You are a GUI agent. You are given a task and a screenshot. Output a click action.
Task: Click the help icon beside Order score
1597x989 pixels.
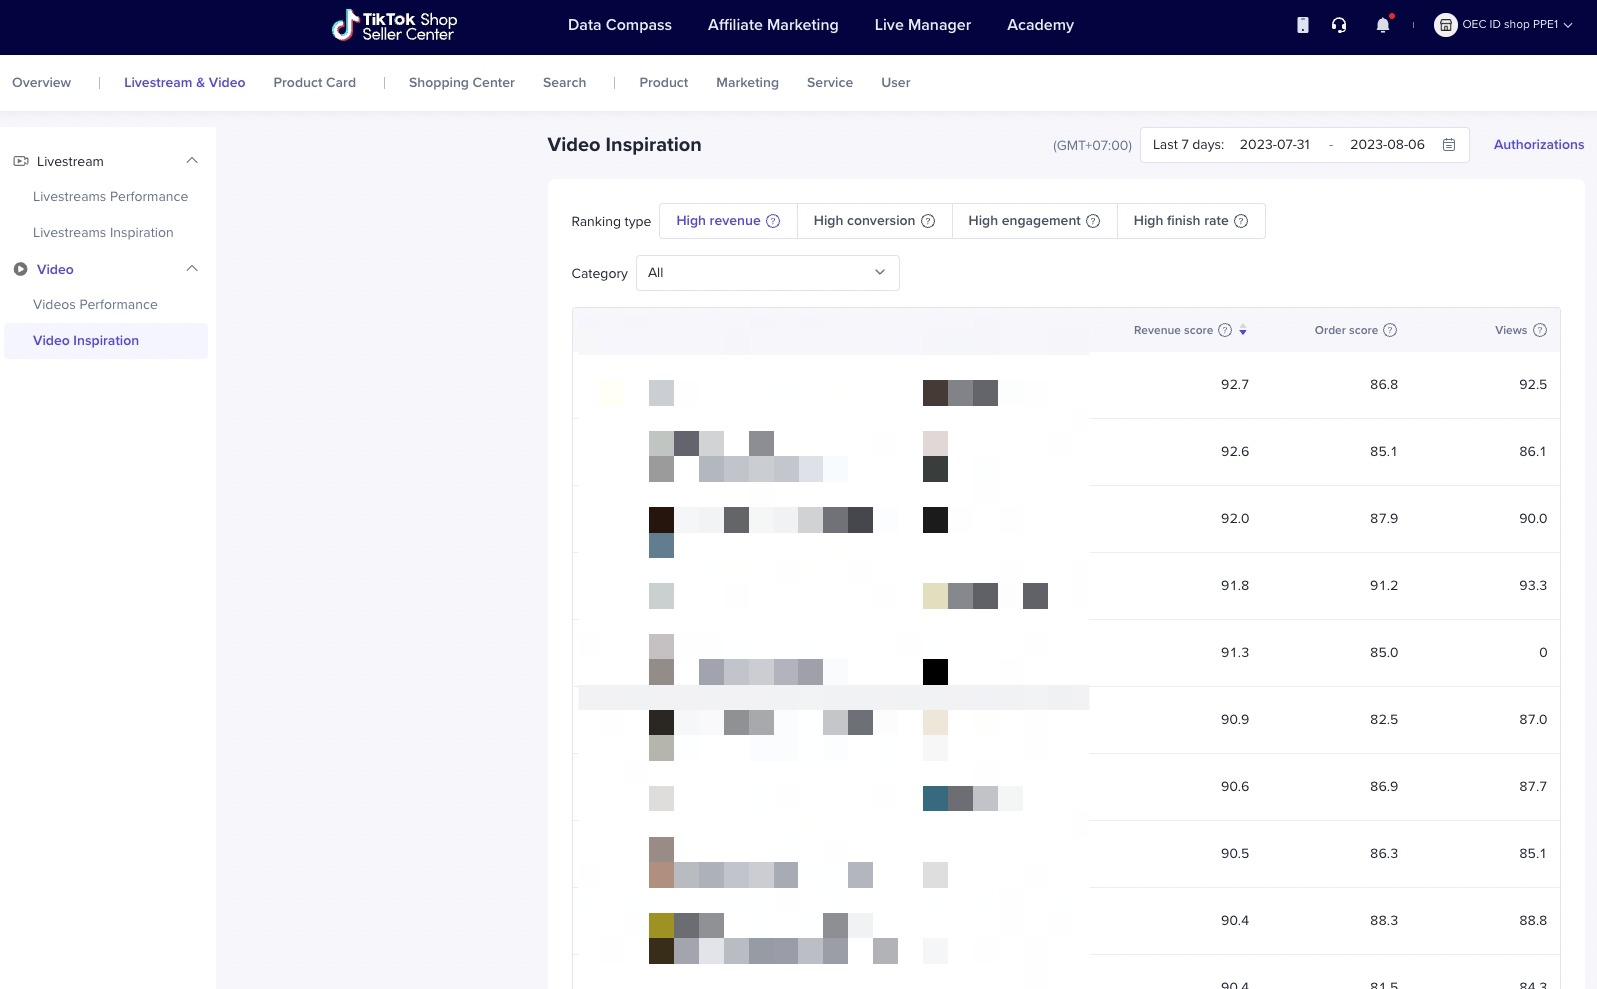coord(1389,330)
